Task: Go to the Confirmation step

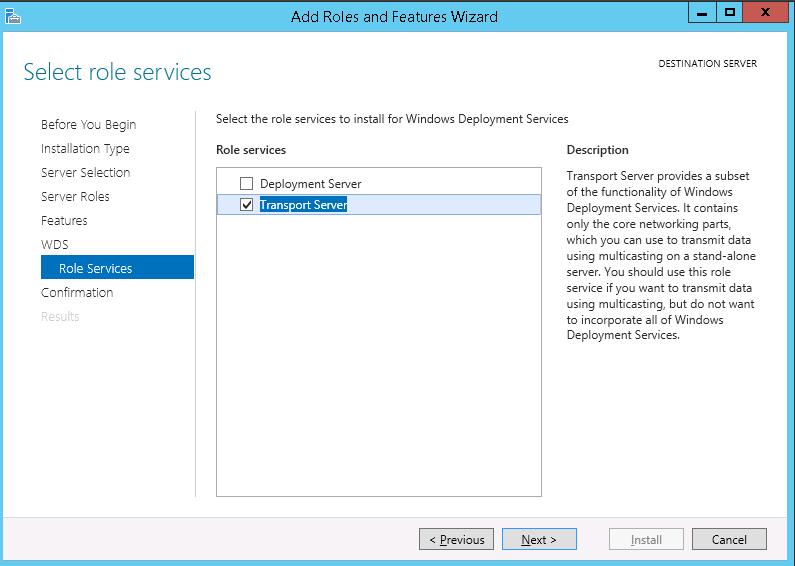Action: pos(77,293)
